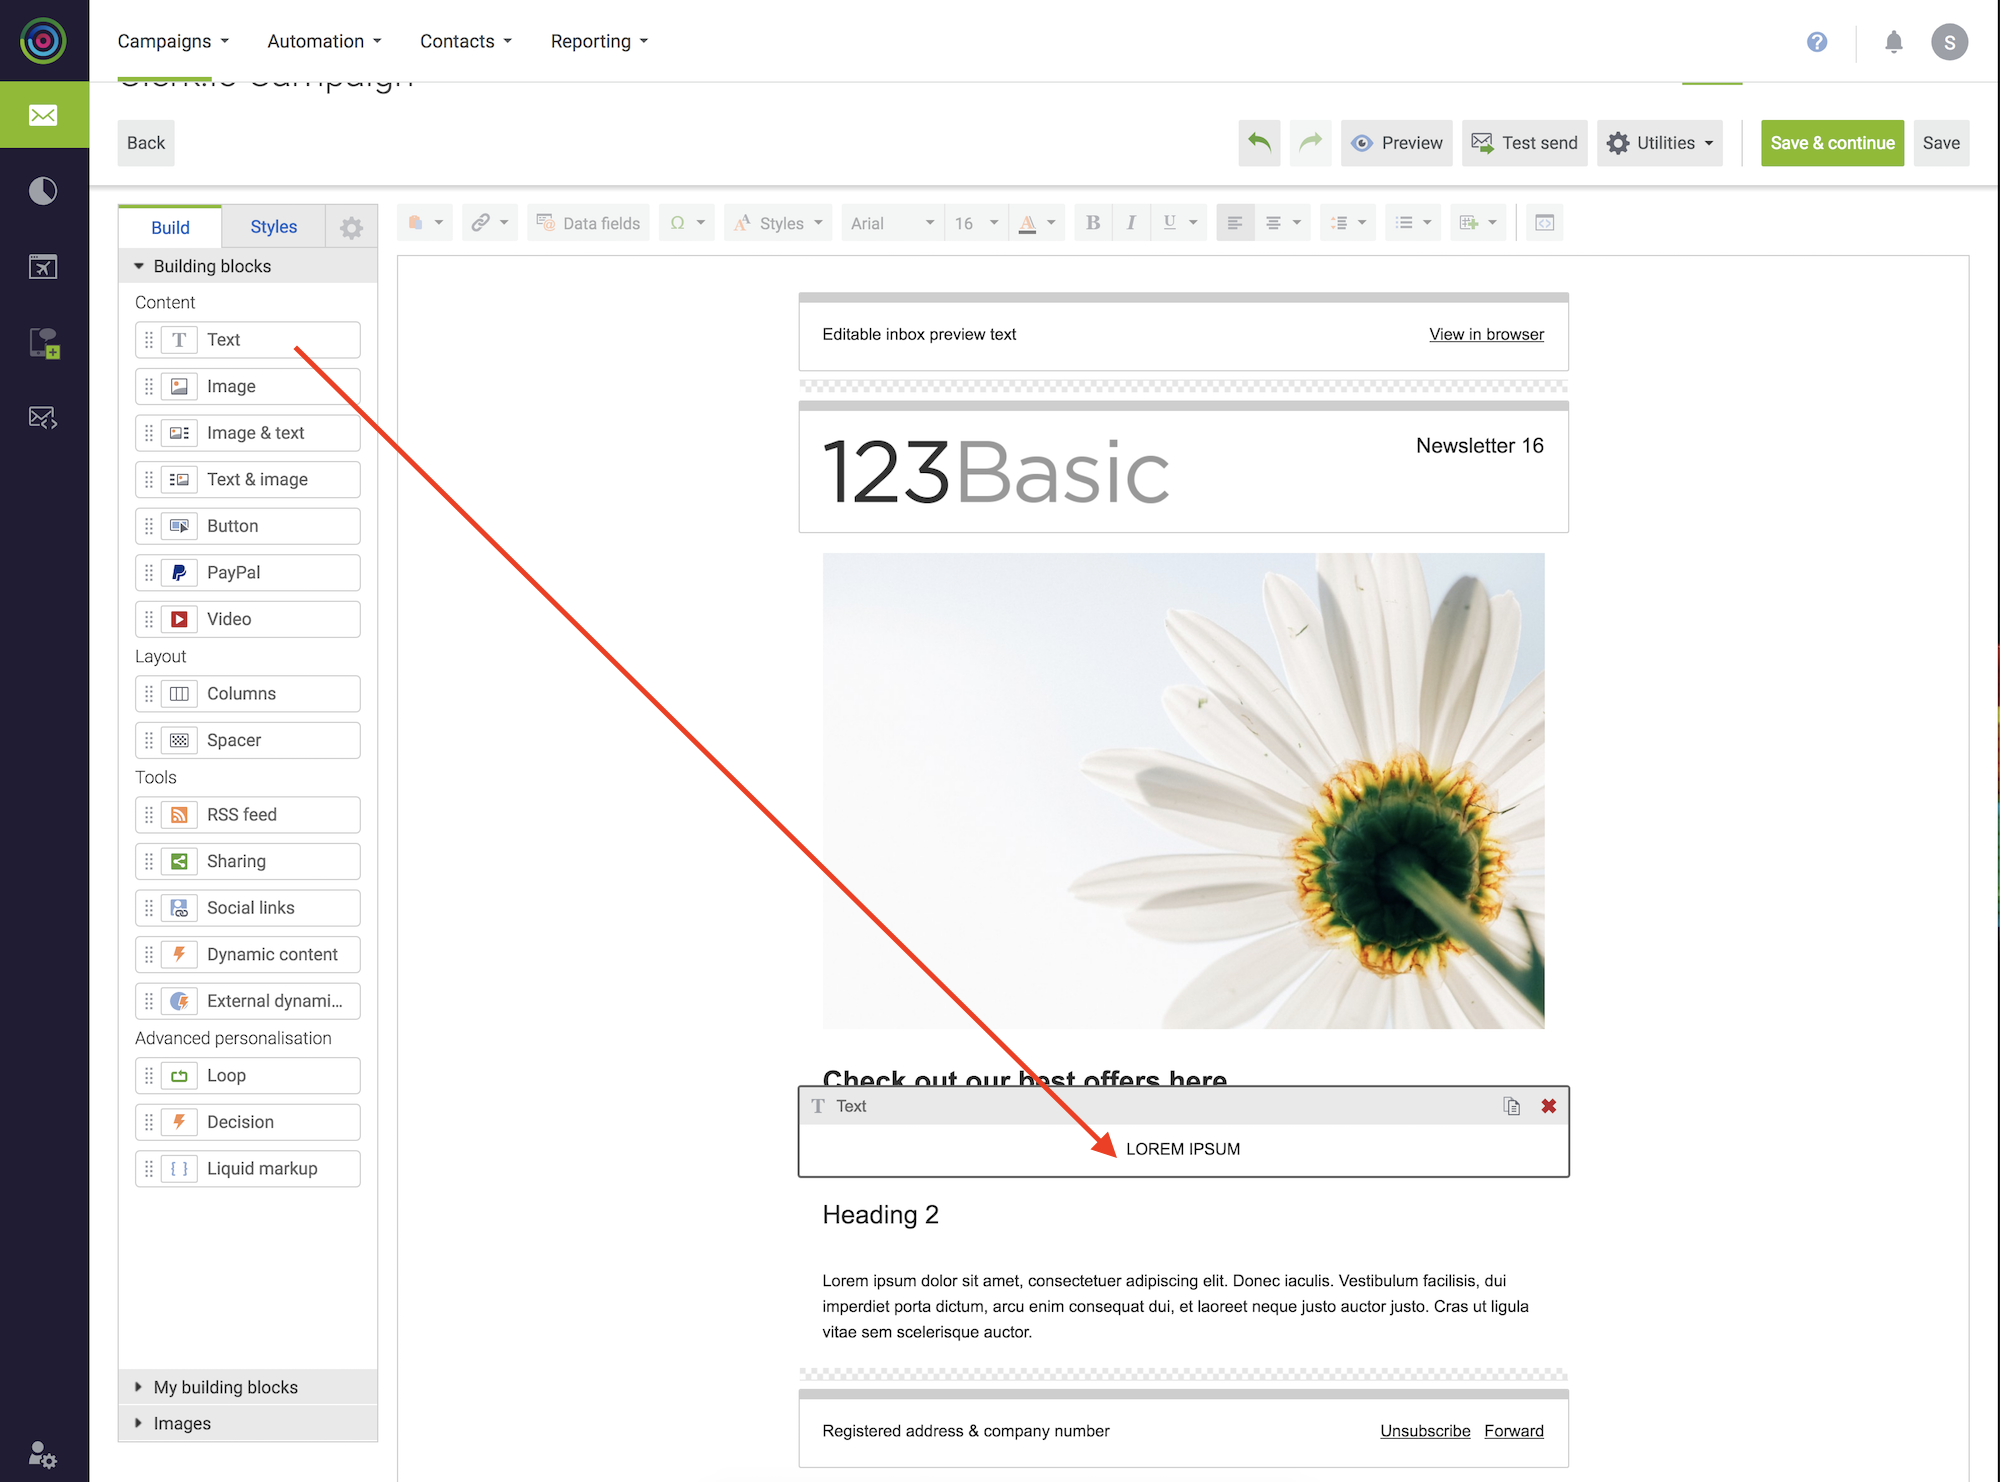This screenshot has width=2000, height=1482.
Task: Click the source code view icon
Action: [1544, 223]
